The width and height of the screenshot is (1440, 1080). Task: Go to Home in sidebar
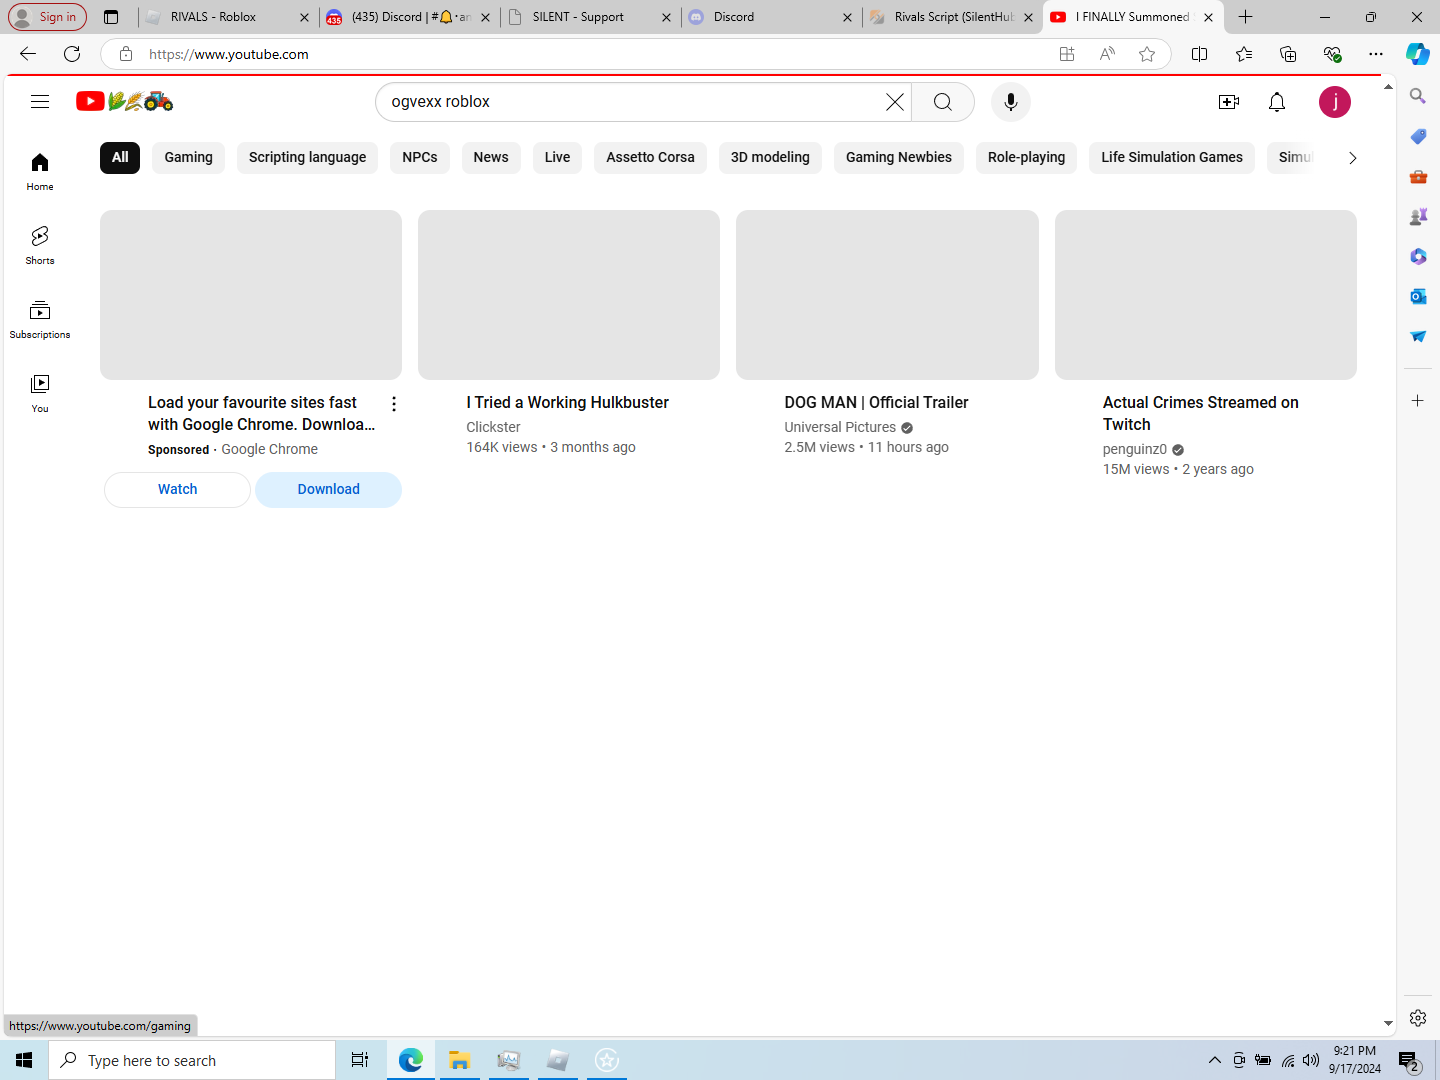pyautogui.click(x=40, y=172)
